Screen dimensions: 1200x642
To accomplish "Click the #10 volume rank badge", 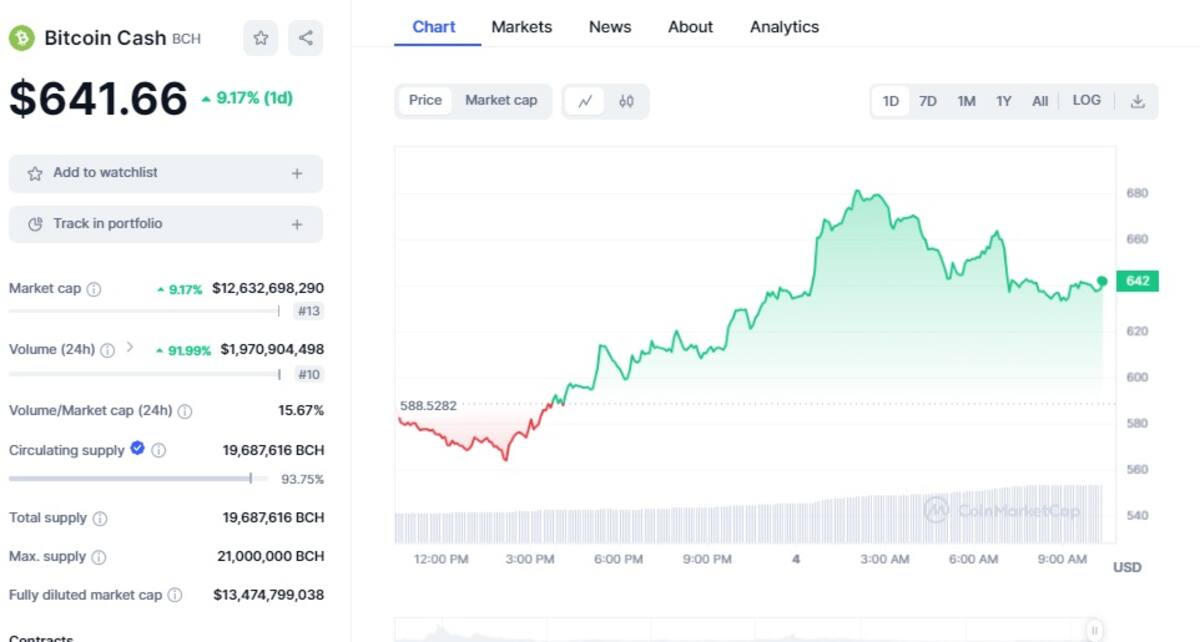I will click(x=309, y=374).
